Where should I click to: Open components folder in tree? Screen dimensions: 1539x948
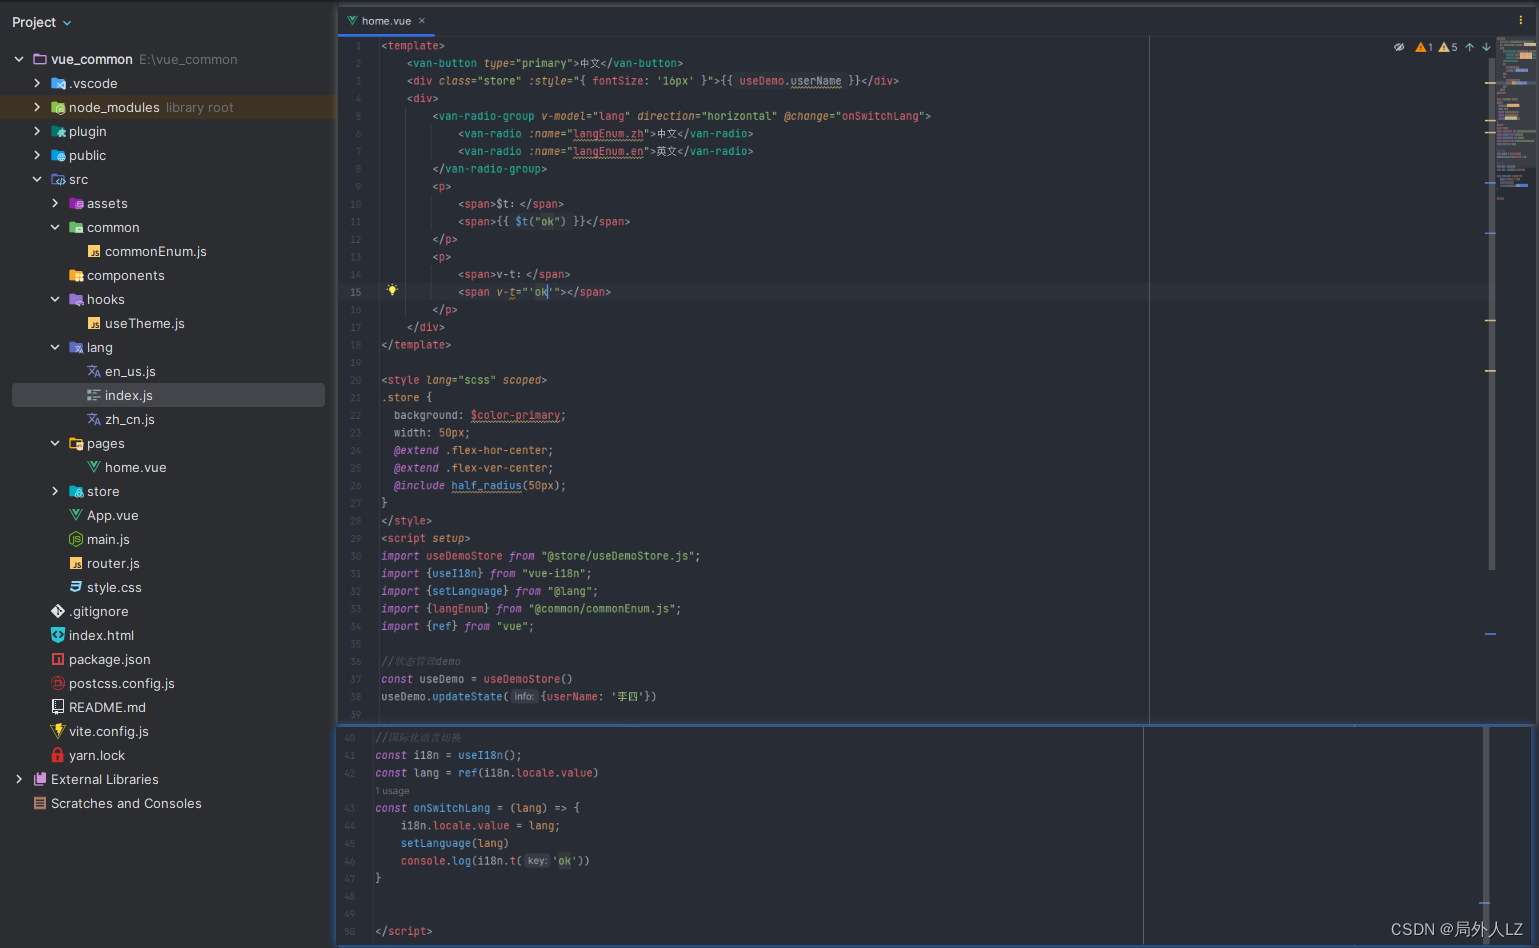point(125,275)
